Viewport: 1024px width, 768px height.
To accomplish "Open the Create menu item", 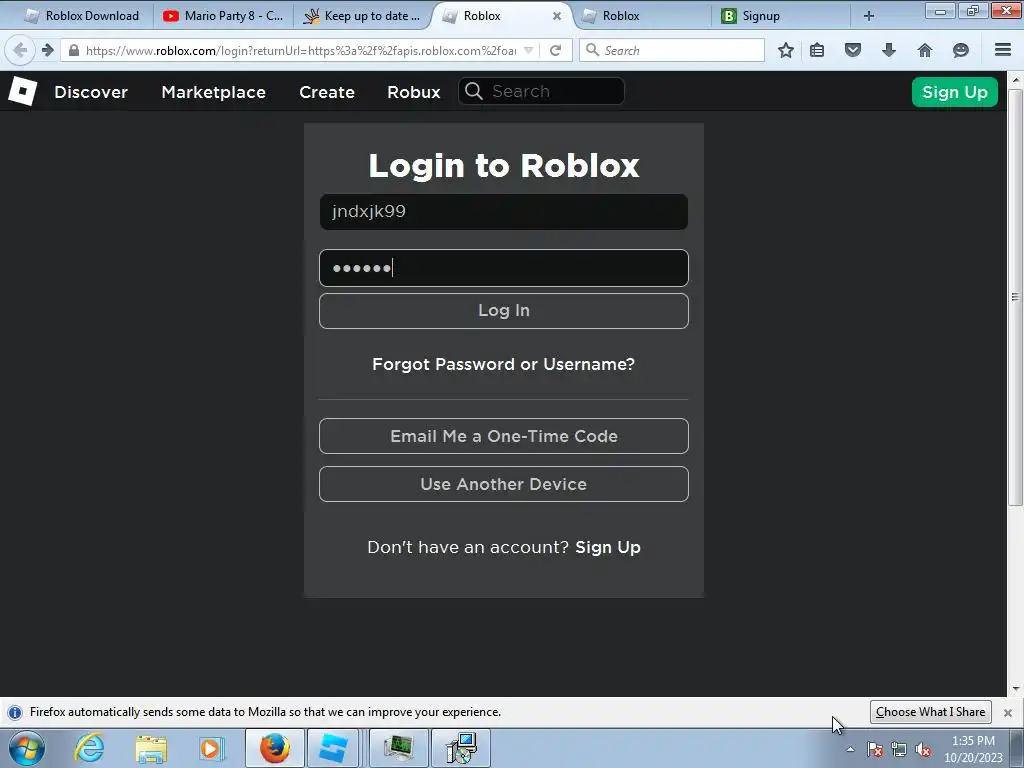I will pos(327,92).
